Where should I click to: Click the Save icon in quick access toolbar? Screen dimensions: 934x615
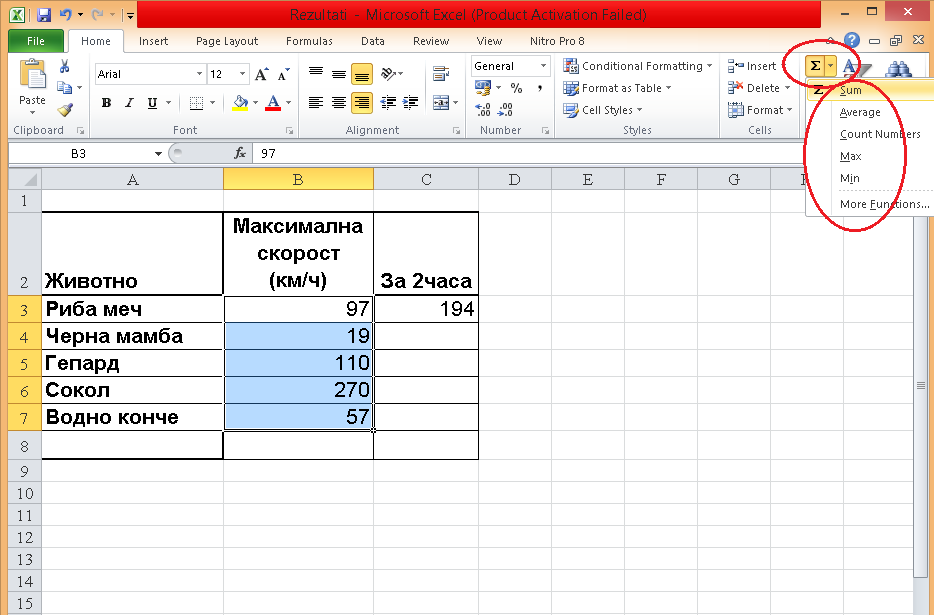[44, 16]
